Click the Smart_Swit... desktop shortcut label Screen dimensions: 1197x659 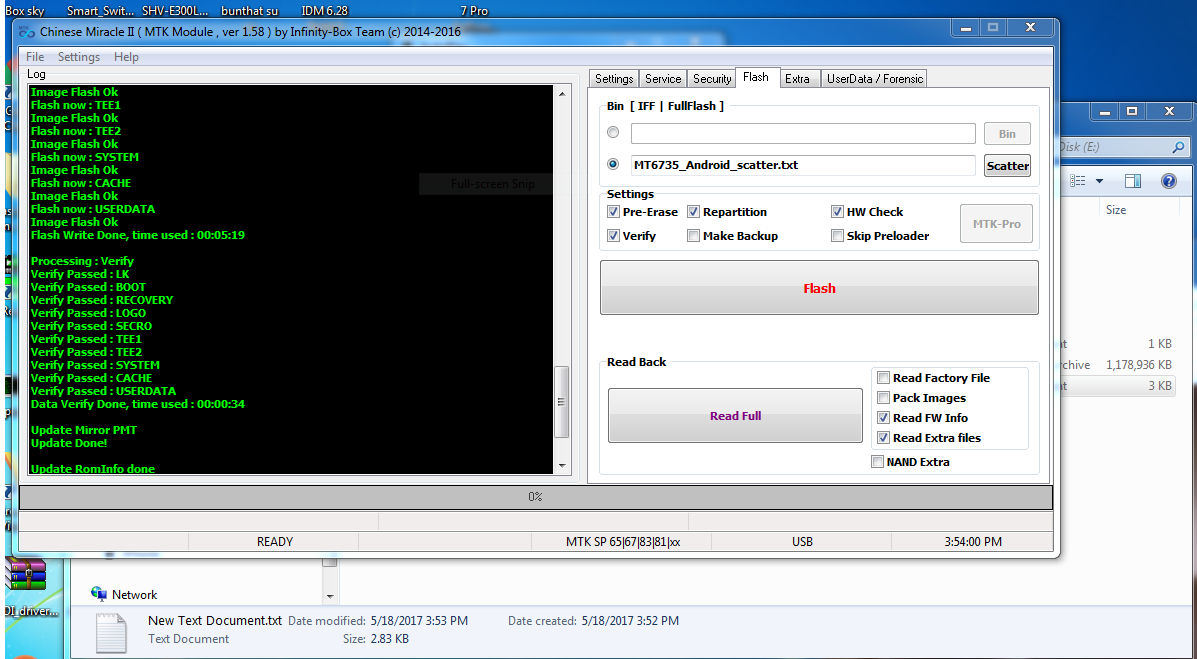tap(100, 11)
